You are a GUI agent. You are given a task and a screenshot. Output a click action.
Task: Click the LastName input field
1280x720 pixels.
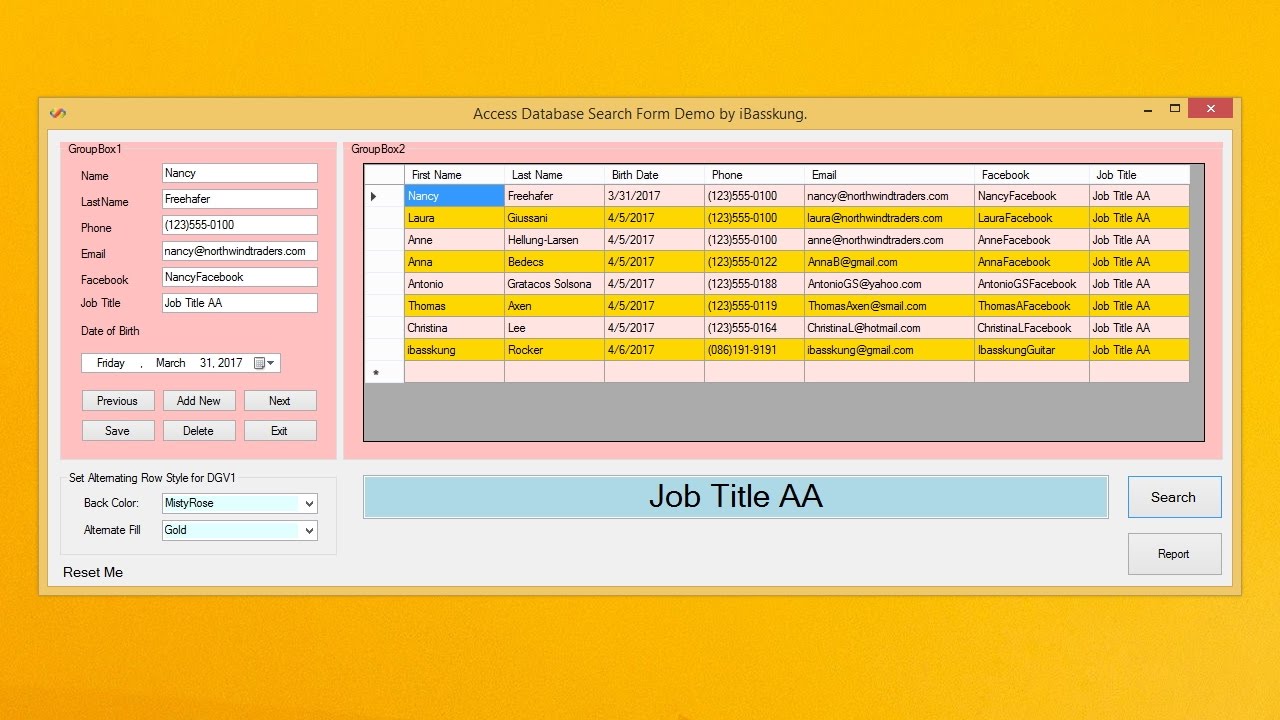click(x=240, y=199)
